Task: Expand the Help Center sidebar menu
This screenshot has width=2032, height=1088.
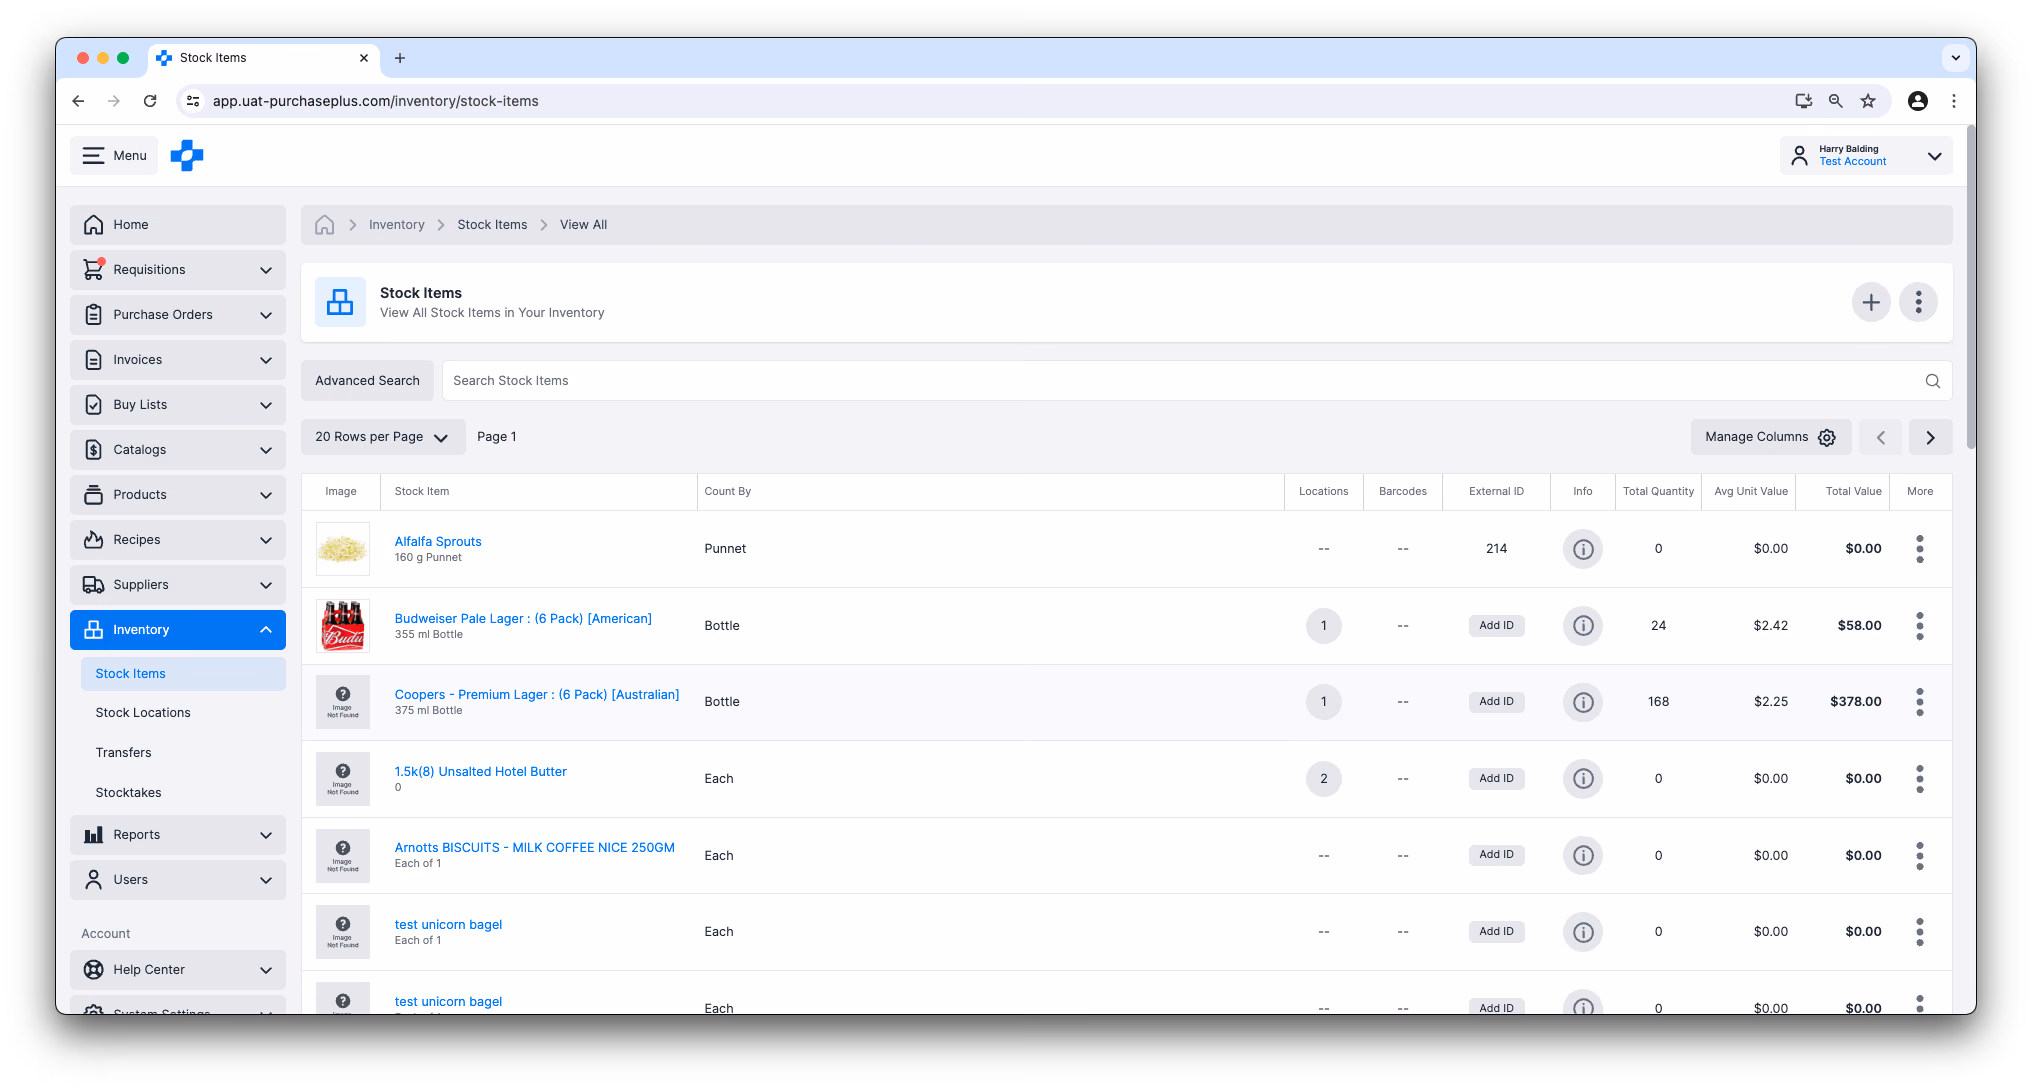Action: 178,970
